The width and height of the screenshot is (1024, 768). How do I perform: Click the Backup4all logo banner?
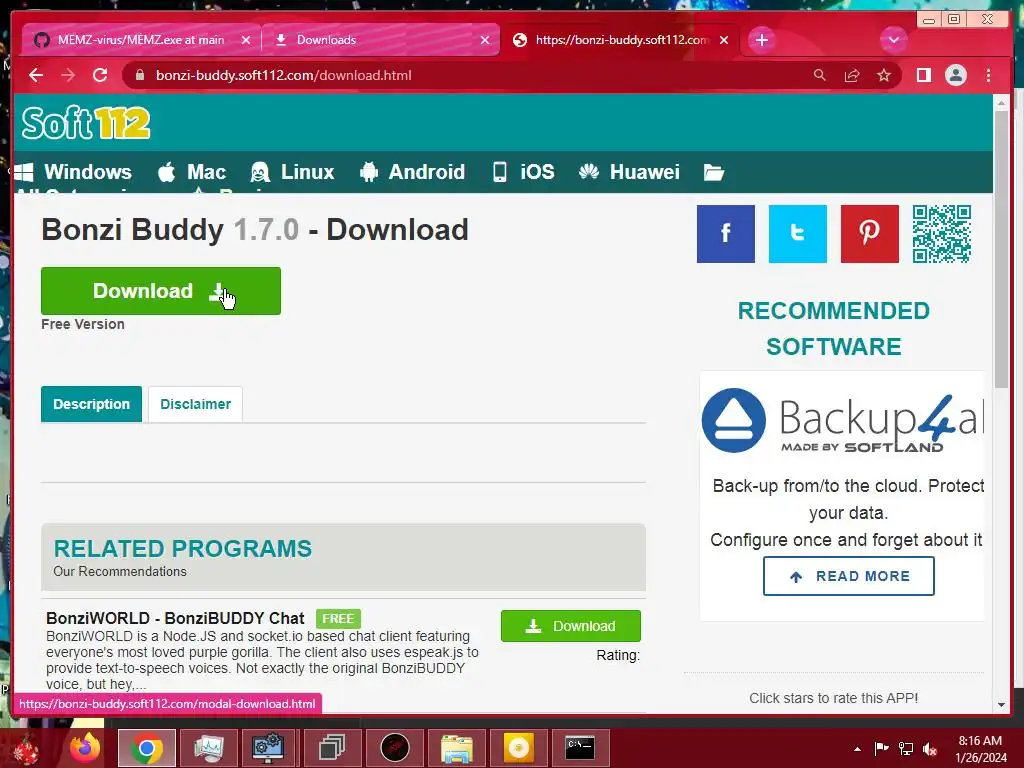pos(842,421)
